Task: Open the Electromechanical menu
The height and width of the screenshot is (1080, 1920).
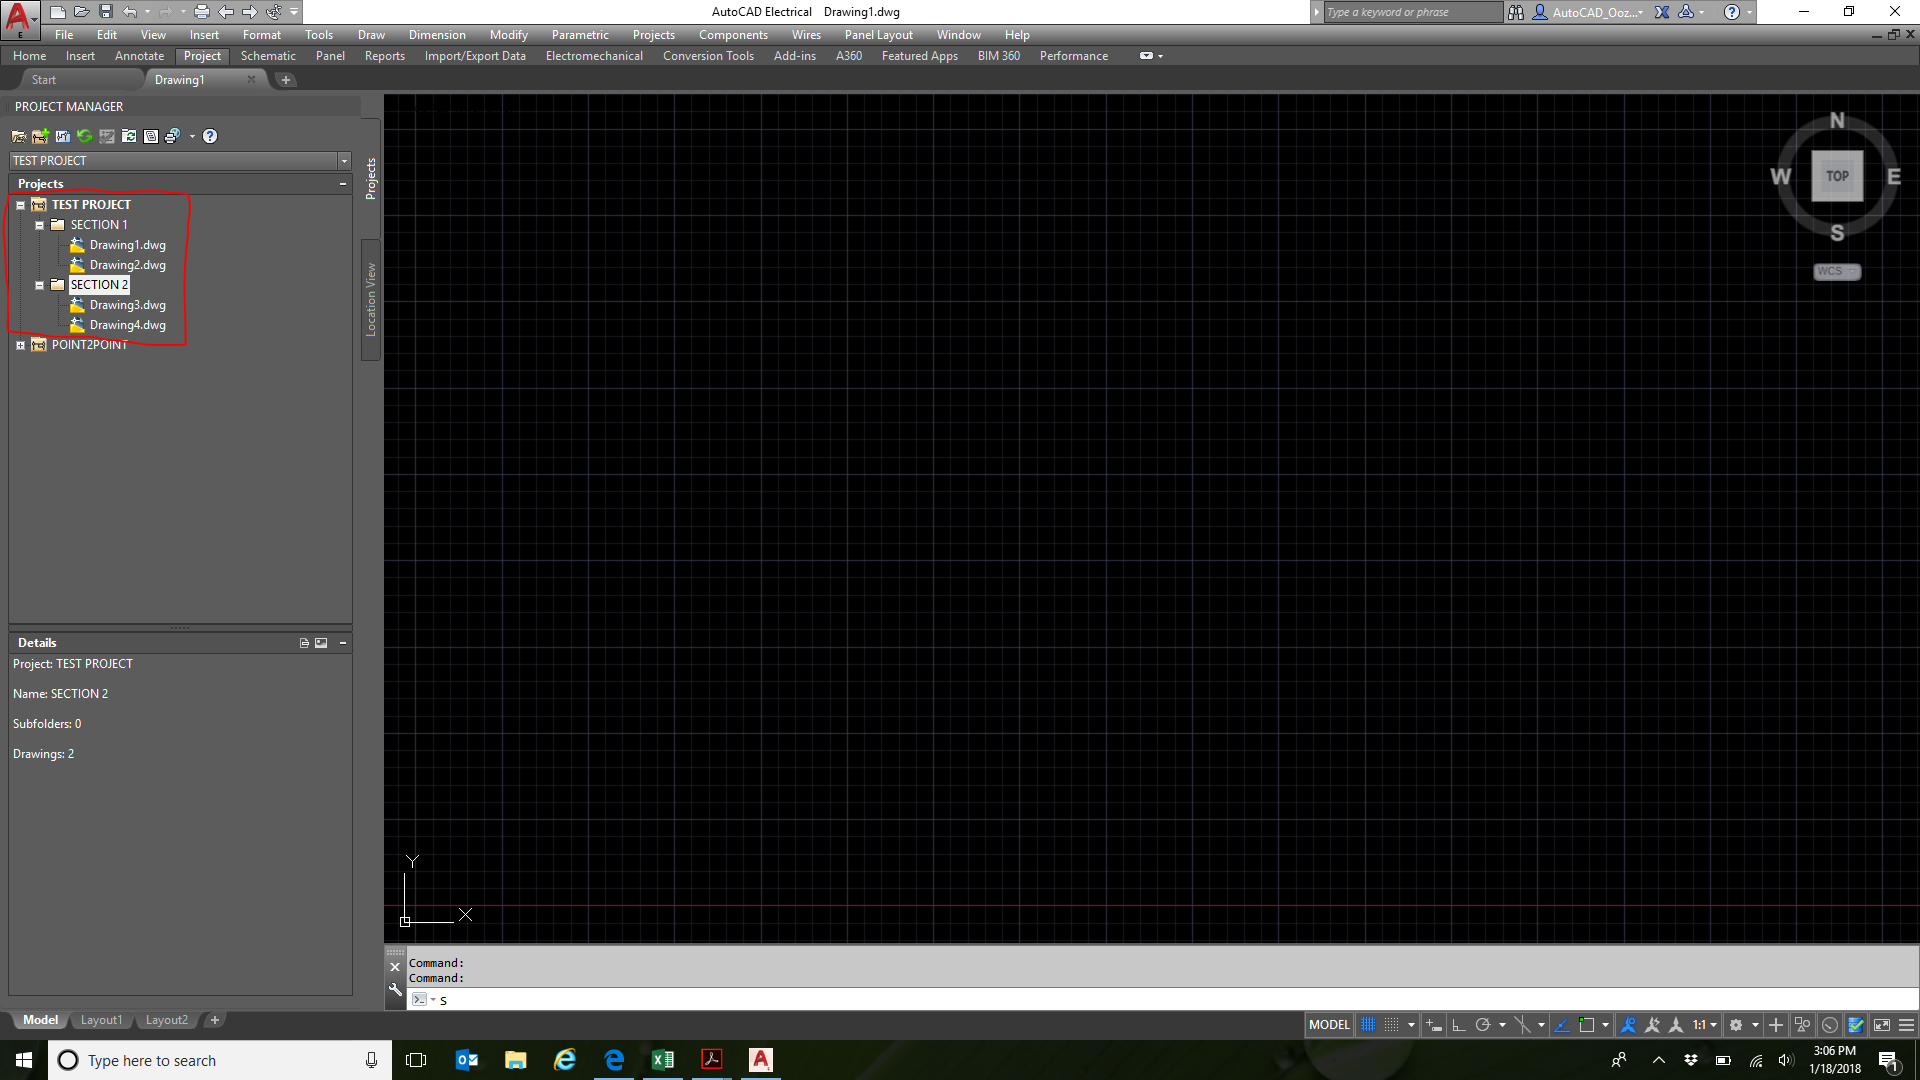Action: (x=594, y=56)
